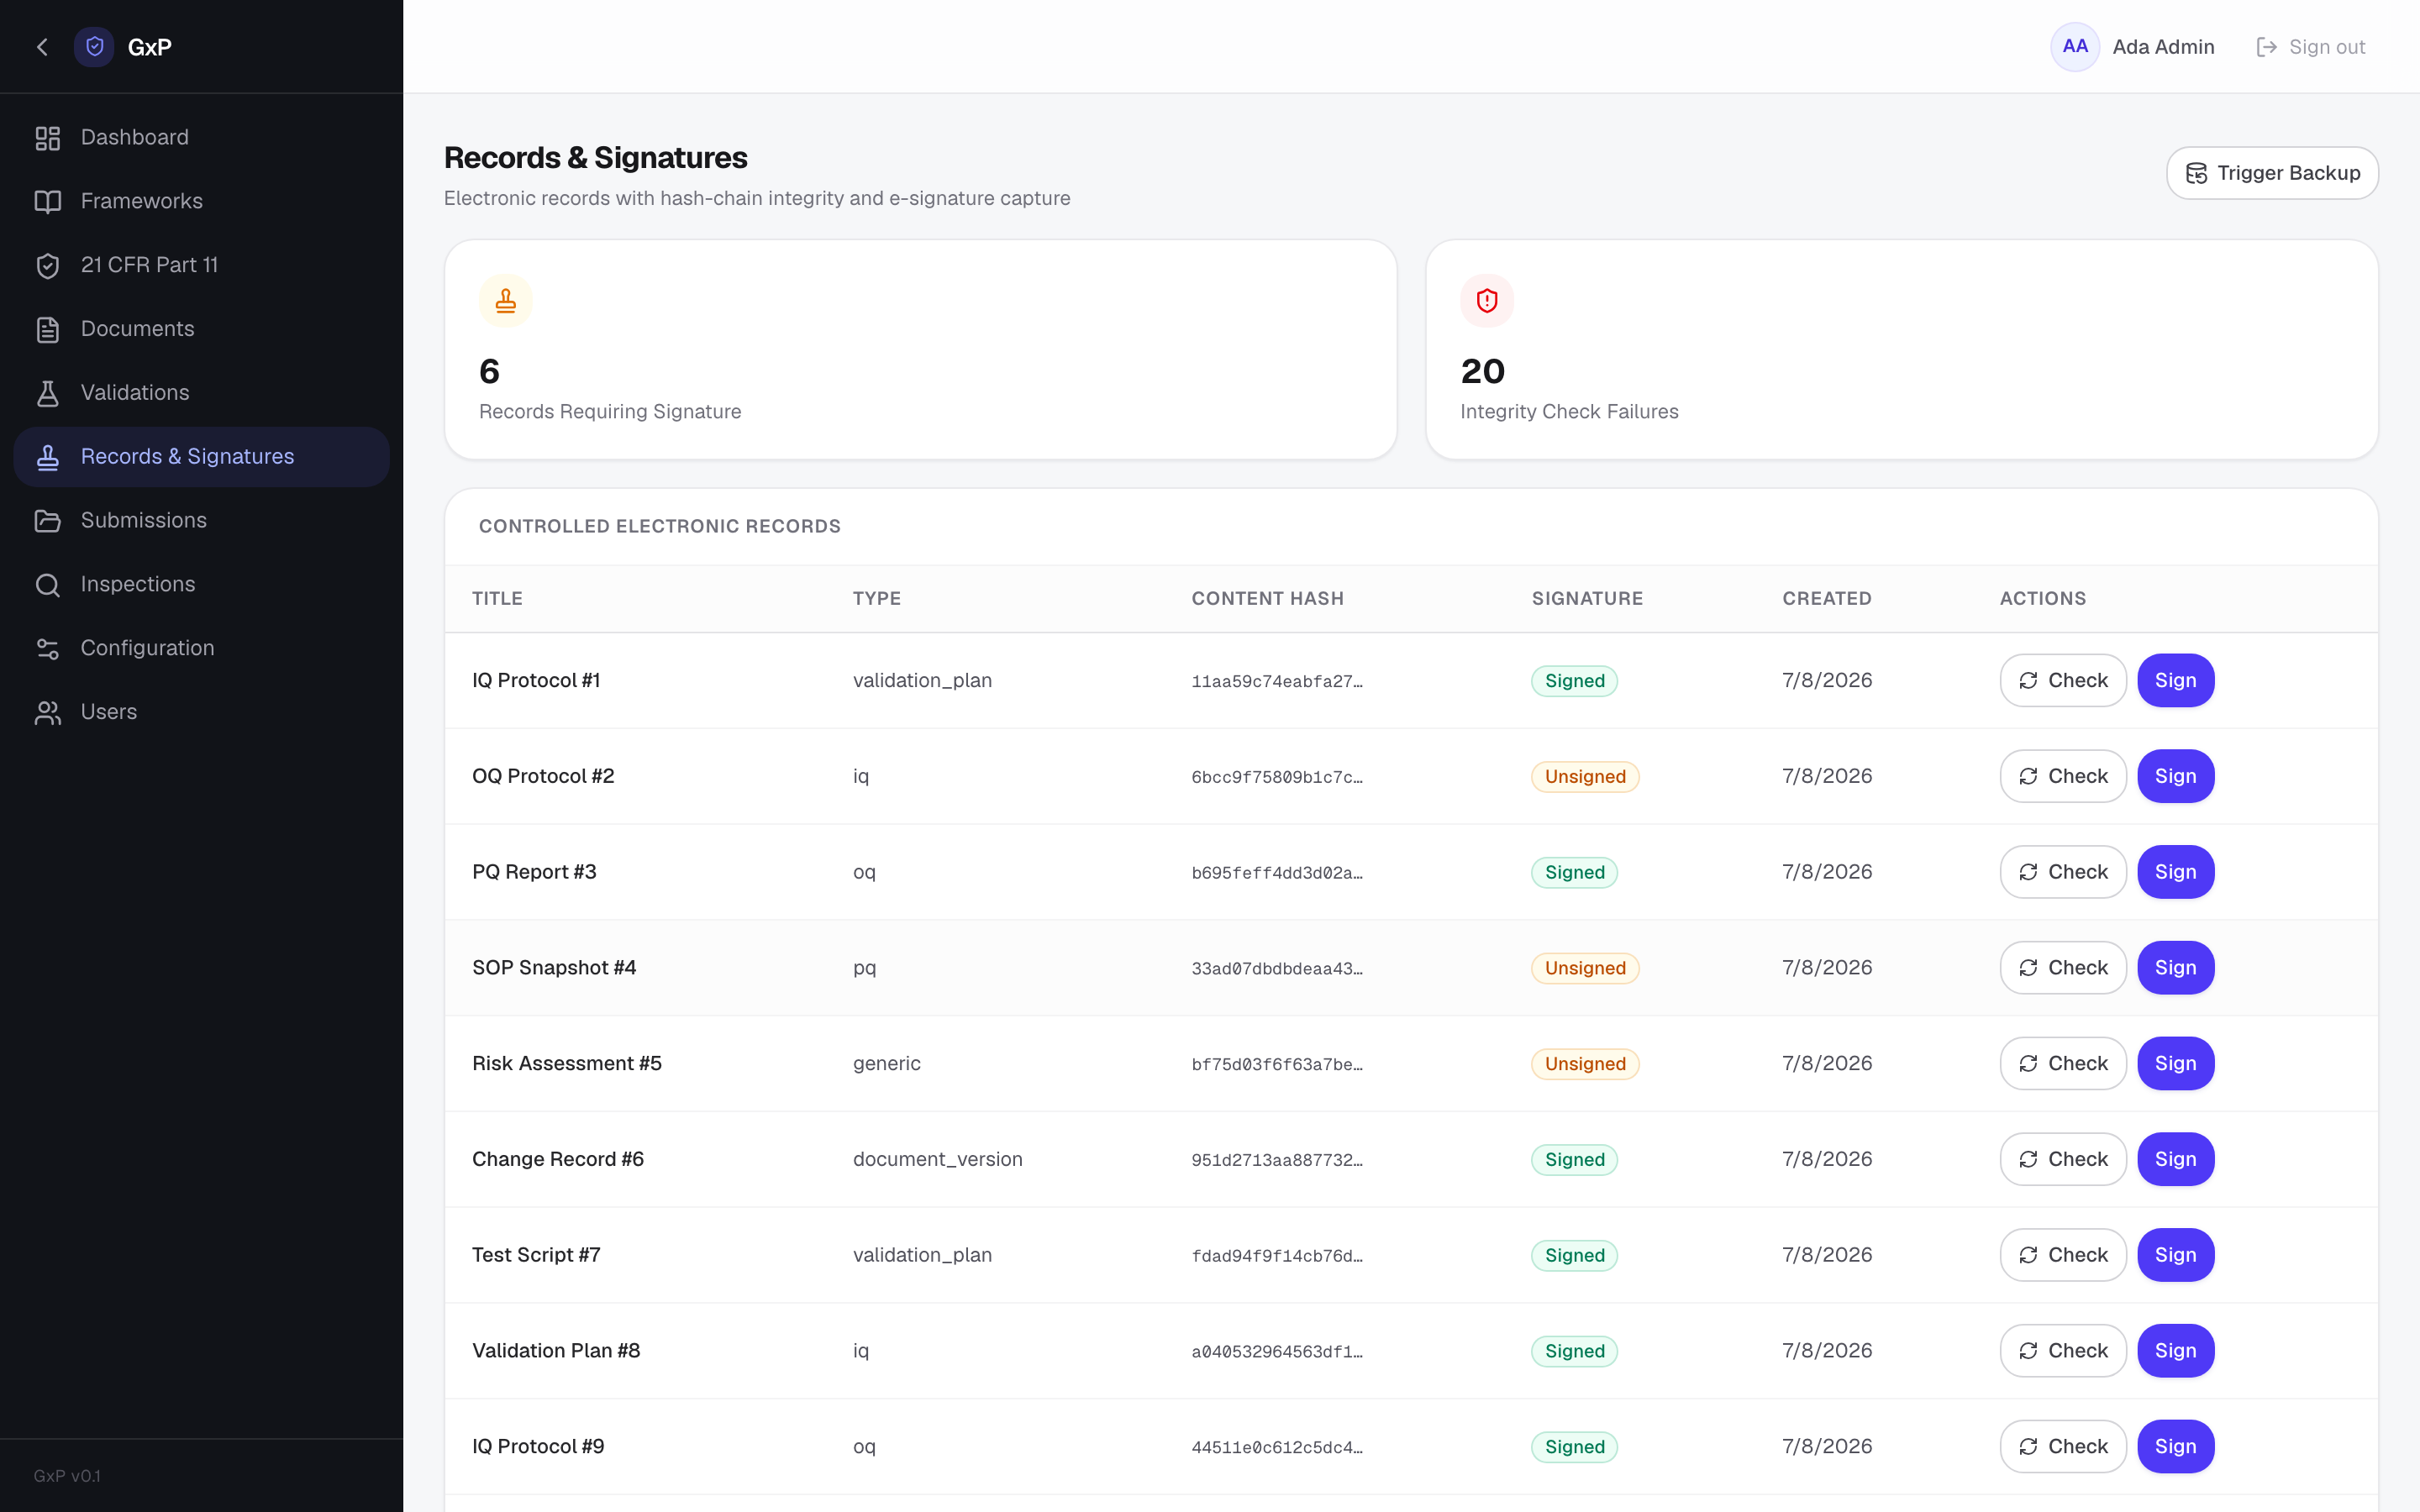The height and width of the screenshot is (1512, 2420).
Task: Run Check on Validation Plan #8
Action: pos(2063,1351)
